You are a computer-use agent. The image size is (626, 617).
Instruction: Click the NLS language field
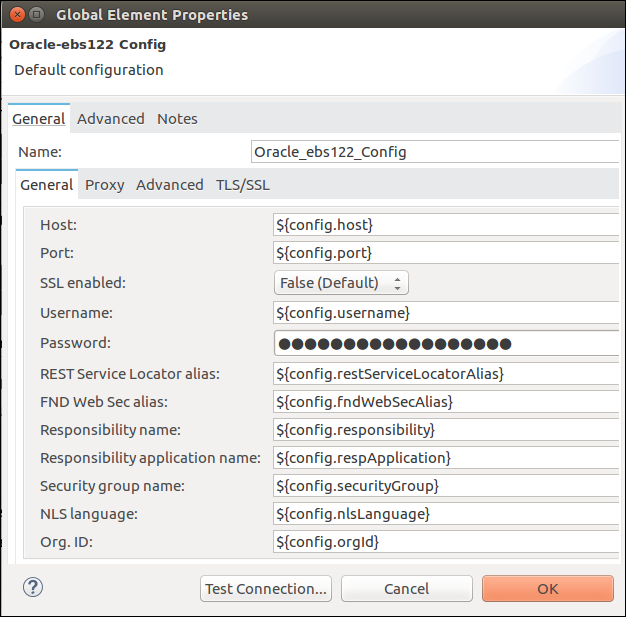[x=445, y=514]
